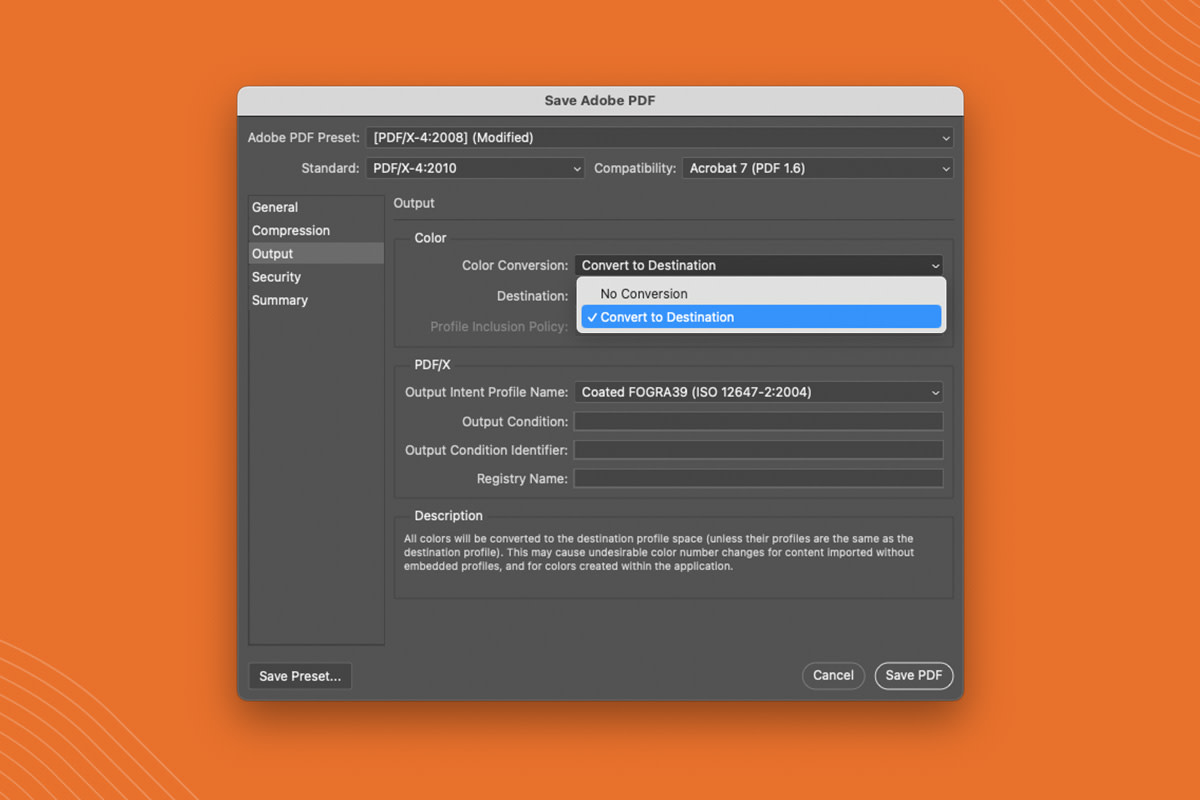1200x800 pixels.
Task: Click the Registry Name field
Action: tap(758, 479)
